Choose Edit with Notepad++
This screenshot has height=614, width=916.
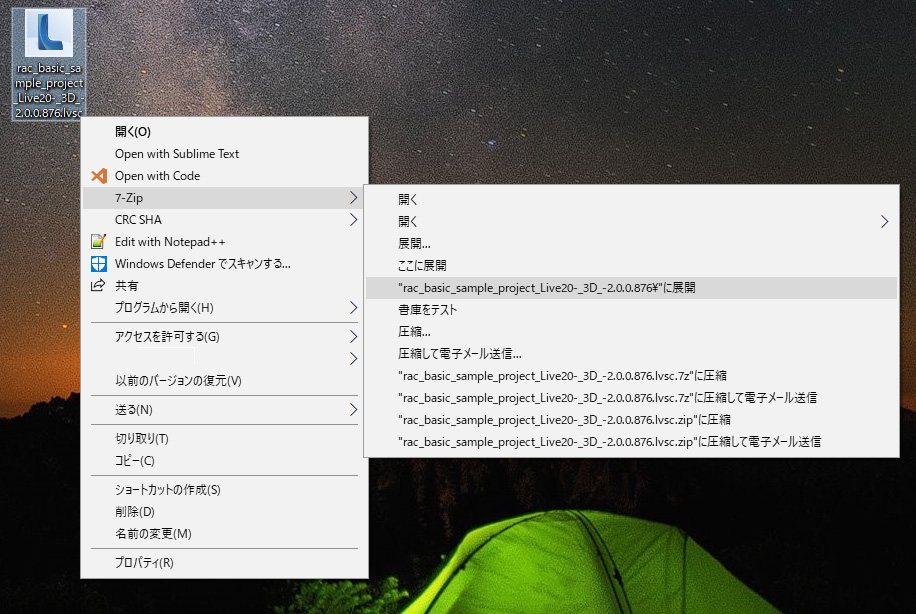(224, 242)
